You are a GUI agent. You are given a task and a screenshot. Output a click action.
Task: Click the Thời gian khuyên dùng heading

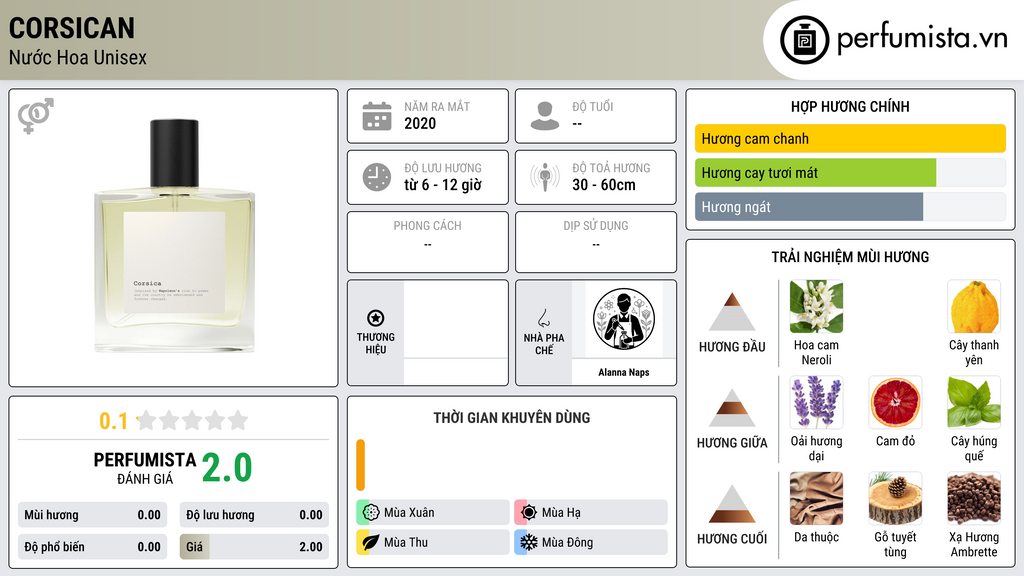tap(512, 417)
